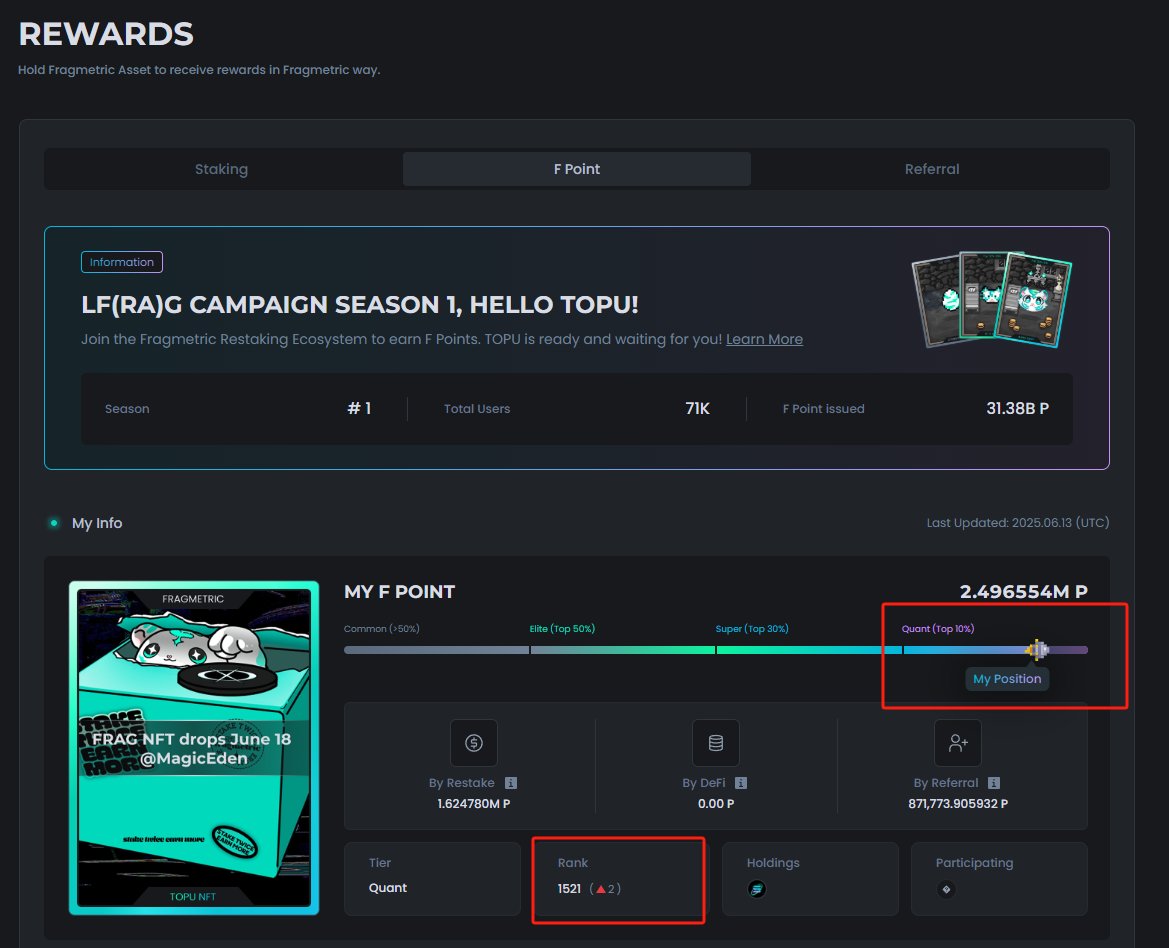Image resolution: width=1169 pixels, height=948 pixels.
Task: Open the Referral tab
Action: pyautogui.click(x=932, y=169)
